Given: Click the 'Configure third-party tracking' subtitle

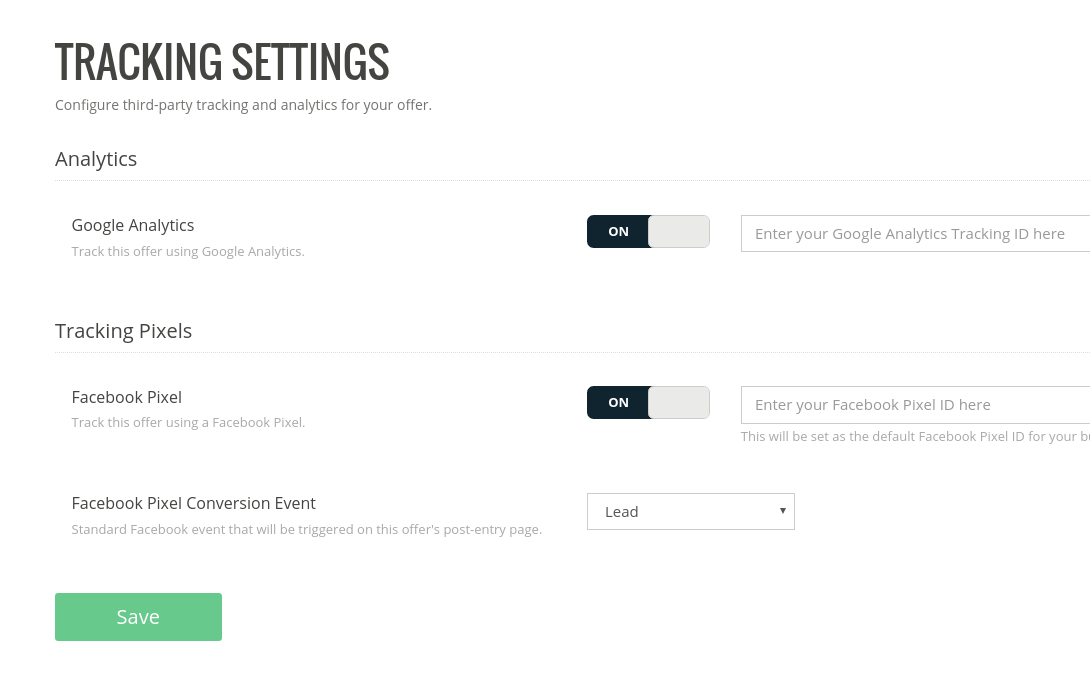Looking at the screenshot, I should [x=243, y=105].
